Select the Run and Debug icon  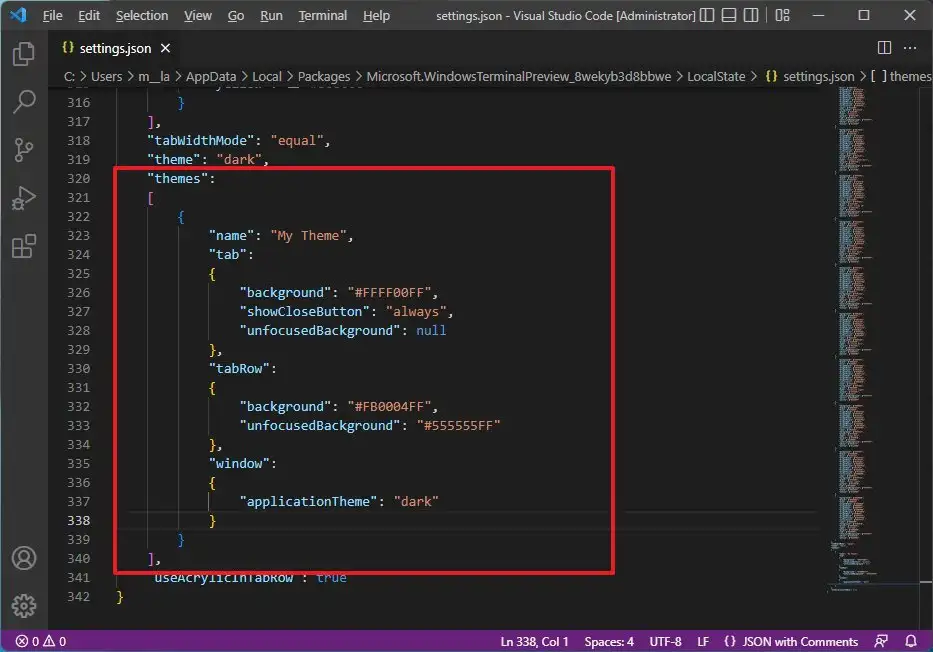24,198
